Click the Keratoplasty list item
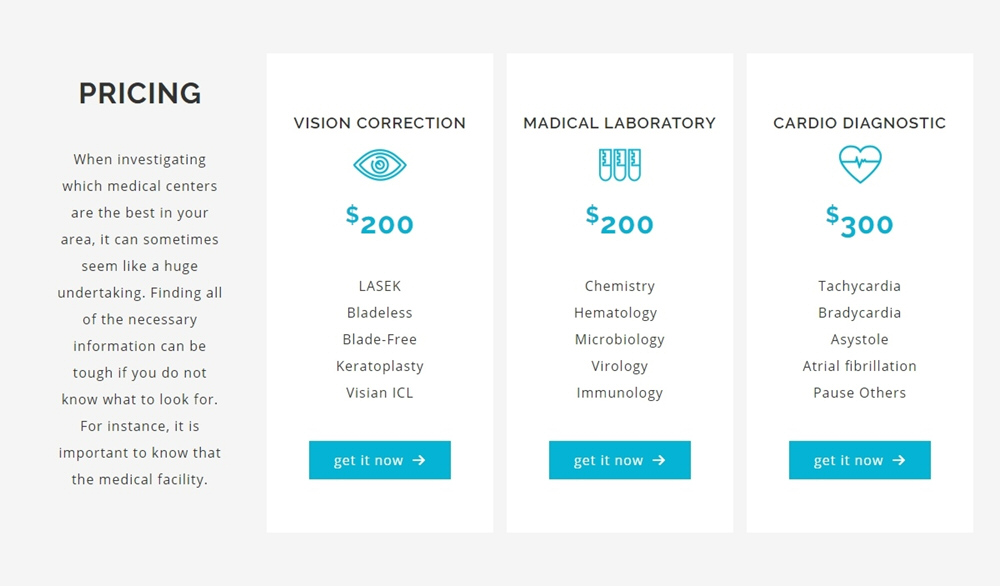Viewport: 1000px width, 586px height. 379,367
